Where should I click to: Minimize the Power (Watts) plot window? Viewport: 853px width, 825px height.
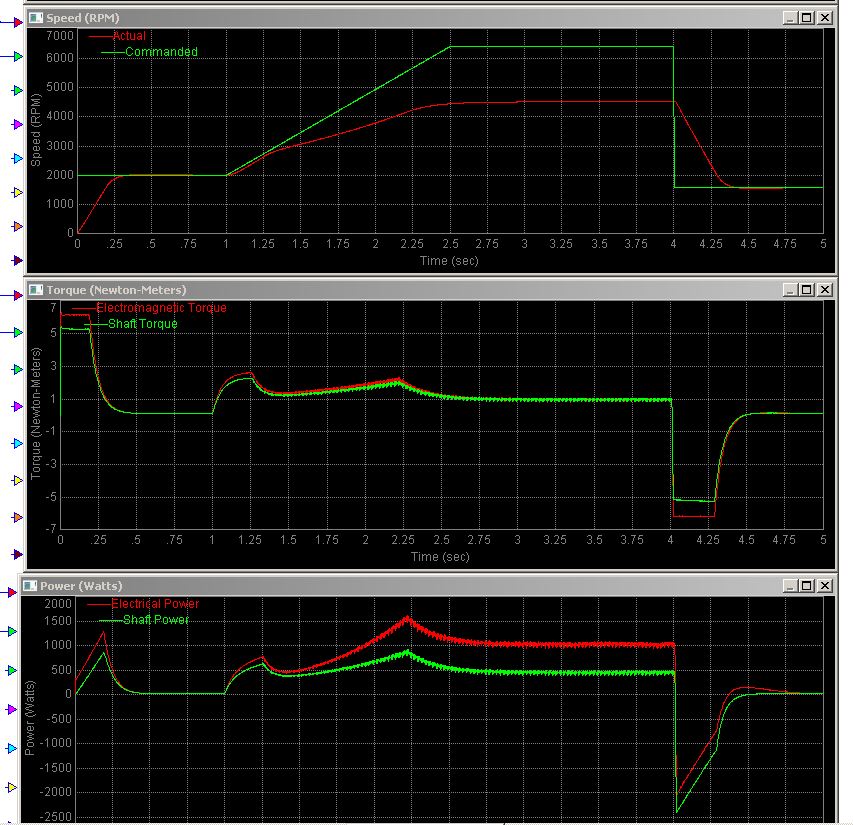[790, 586]
